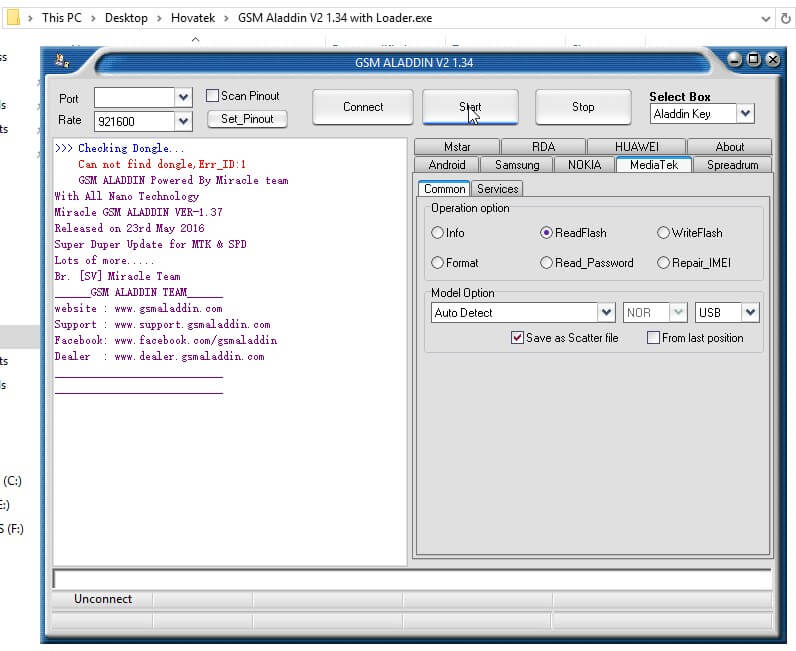Click the Start button
Image resolution: width=796 pixels, height=651 pixels.
pyautogui.click(x=470, y=107)
